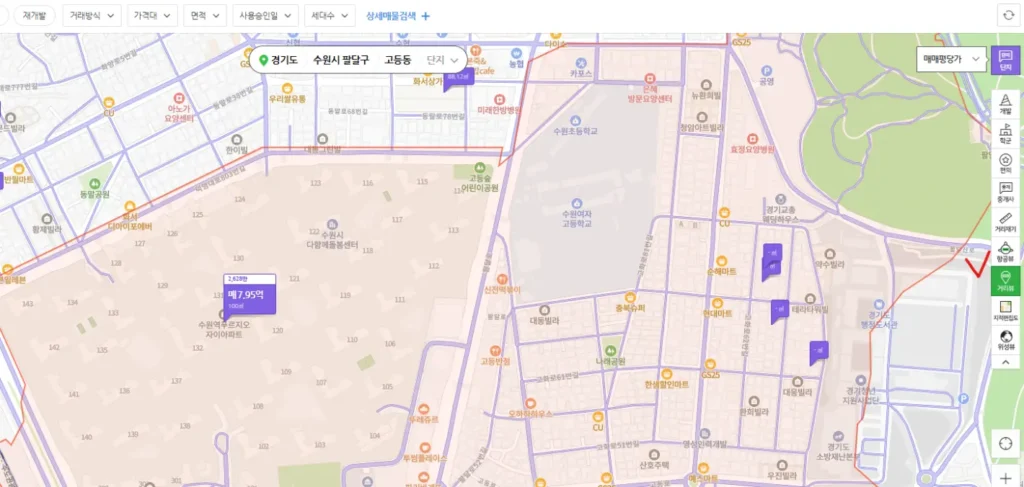Image resolution: width=1024 pixels, height=487 pixels.
Task: Click the 투썸플레이스 cafe label
Action: coord(425,458)
